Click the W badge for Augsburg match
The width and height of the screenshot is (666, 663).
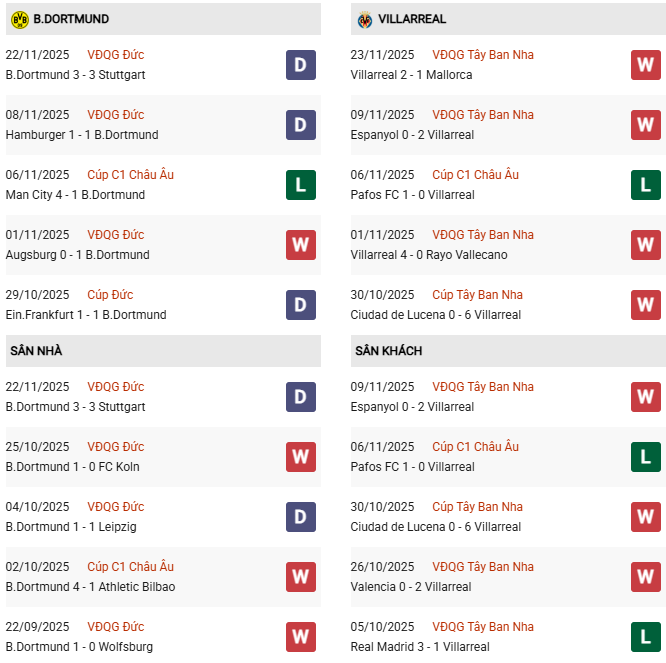click(301, 245)
